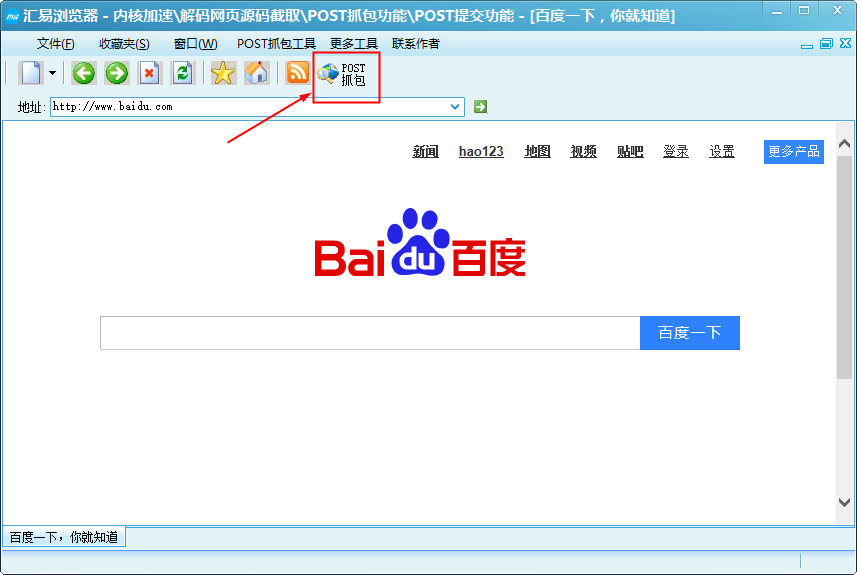The width and height of the screenshot is (857, 575).
Task: Click the scrollbar down arrow
Action: (844, 502)
